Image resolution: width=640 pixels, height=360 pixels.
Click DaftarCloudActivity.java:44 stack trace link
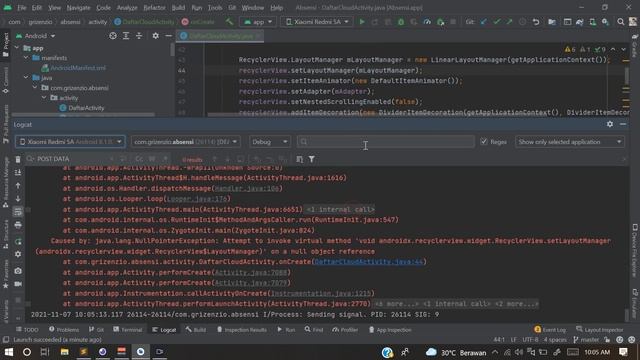click(369, 262)
